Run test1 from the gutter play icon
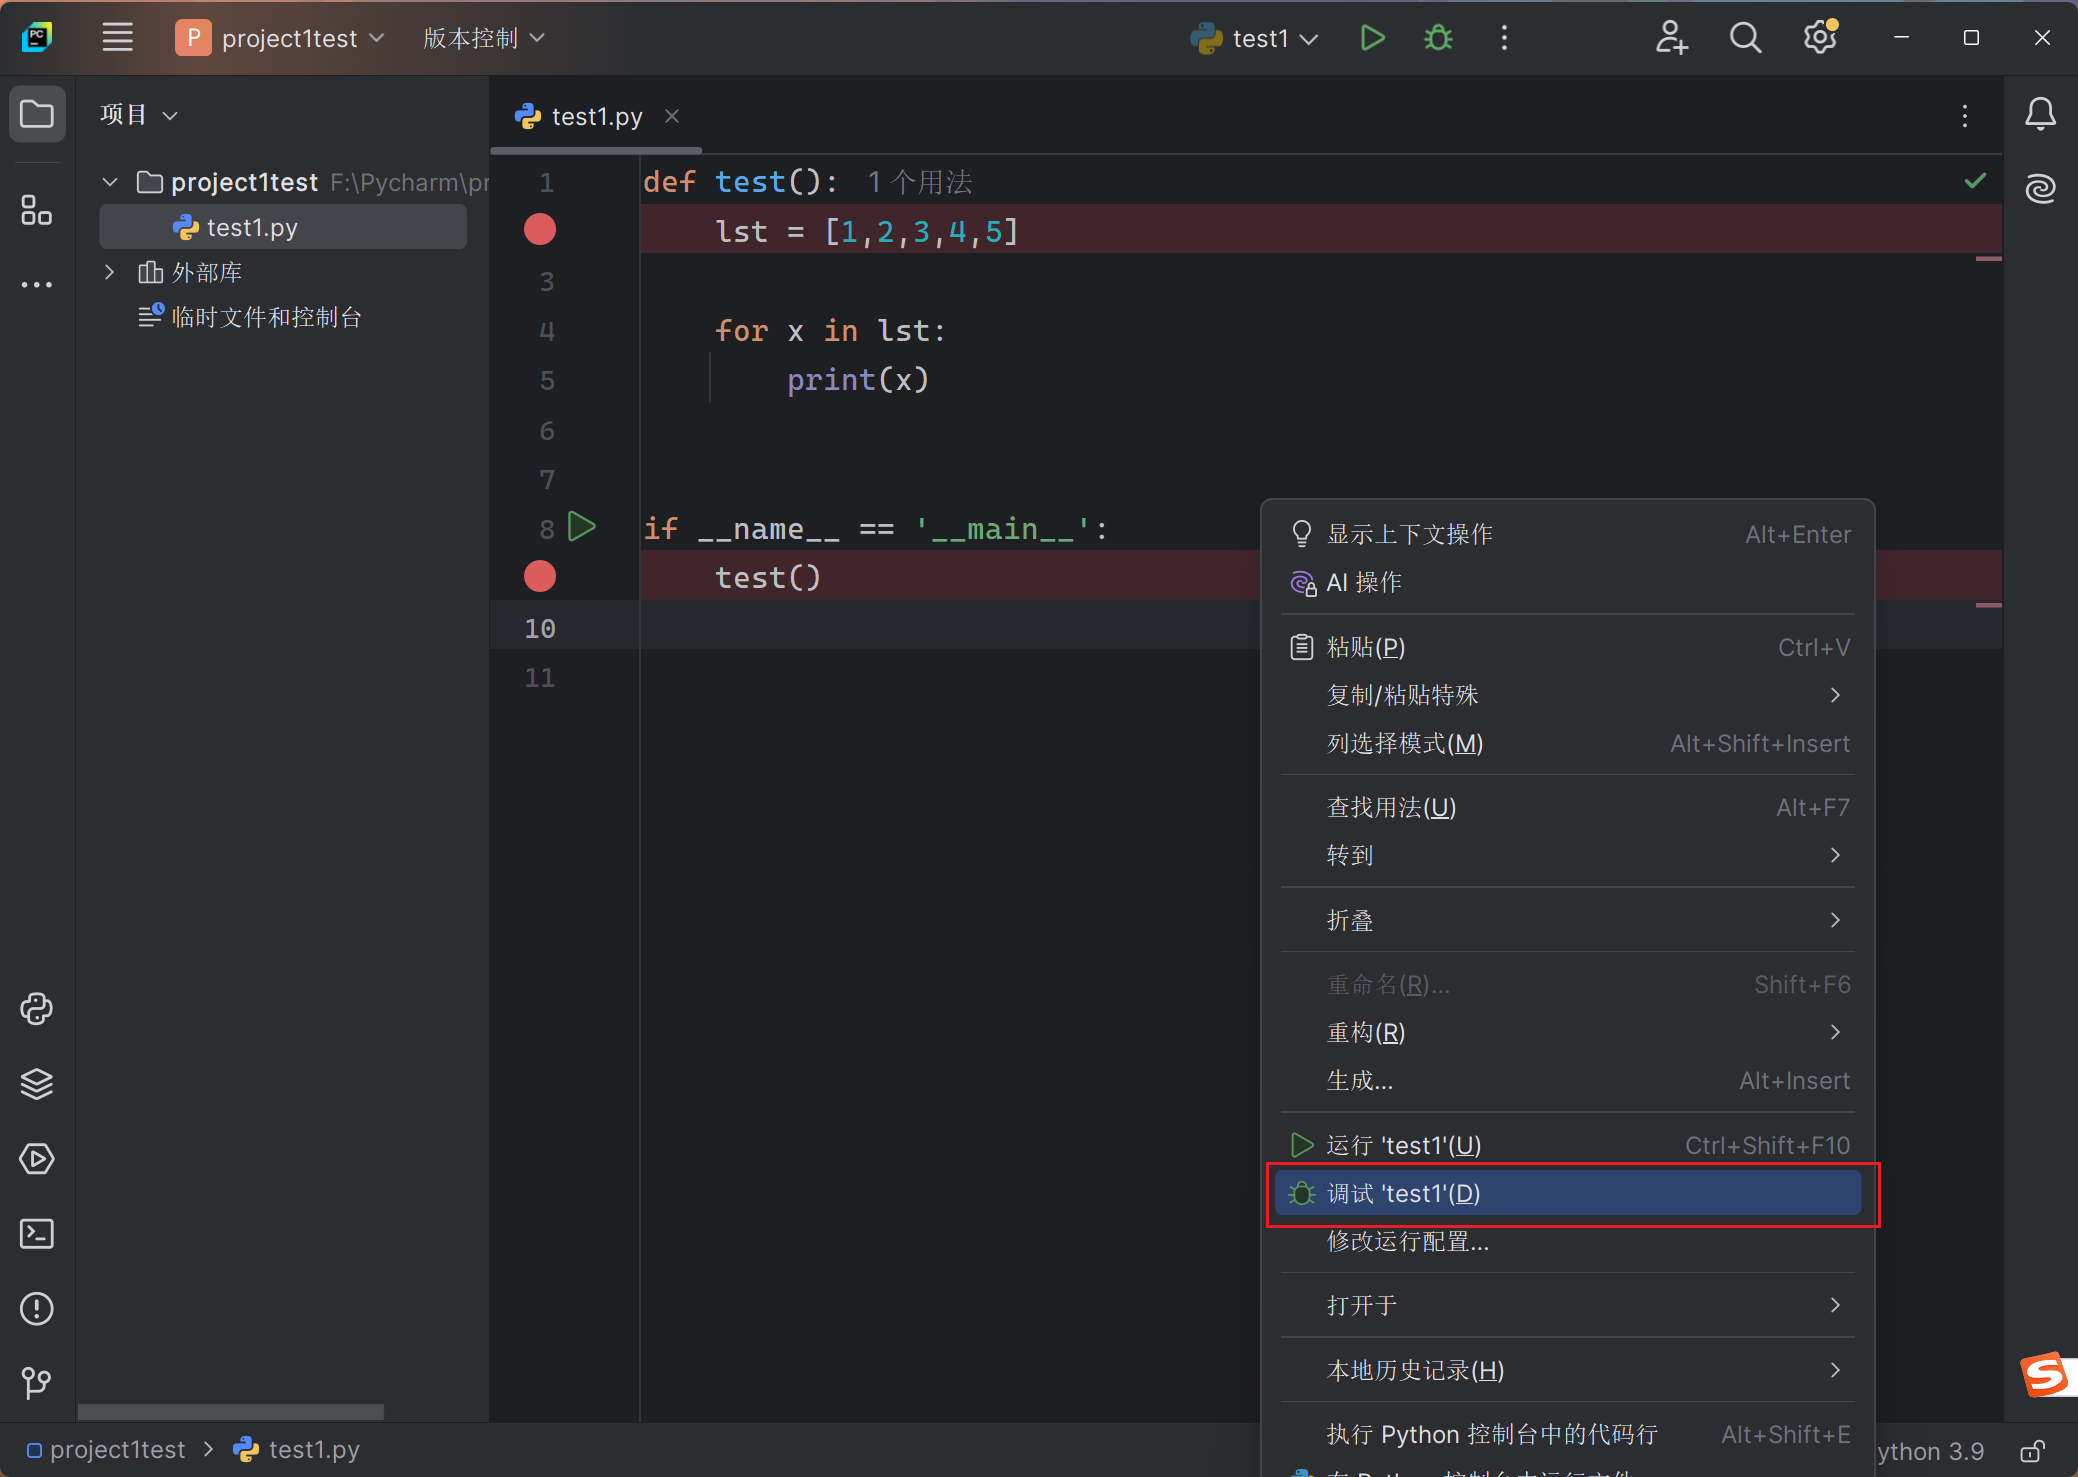 [583, 526]
